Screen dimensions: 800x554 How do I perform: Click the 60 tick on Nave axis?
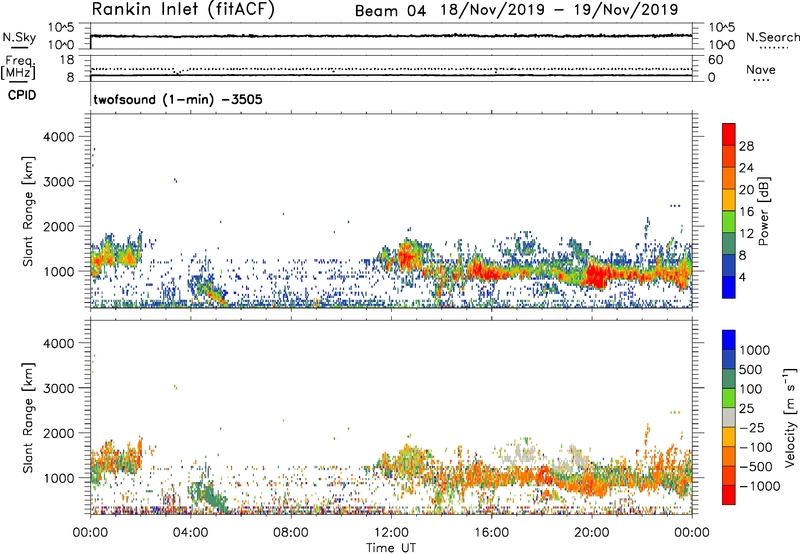click(x=716, y=60)
